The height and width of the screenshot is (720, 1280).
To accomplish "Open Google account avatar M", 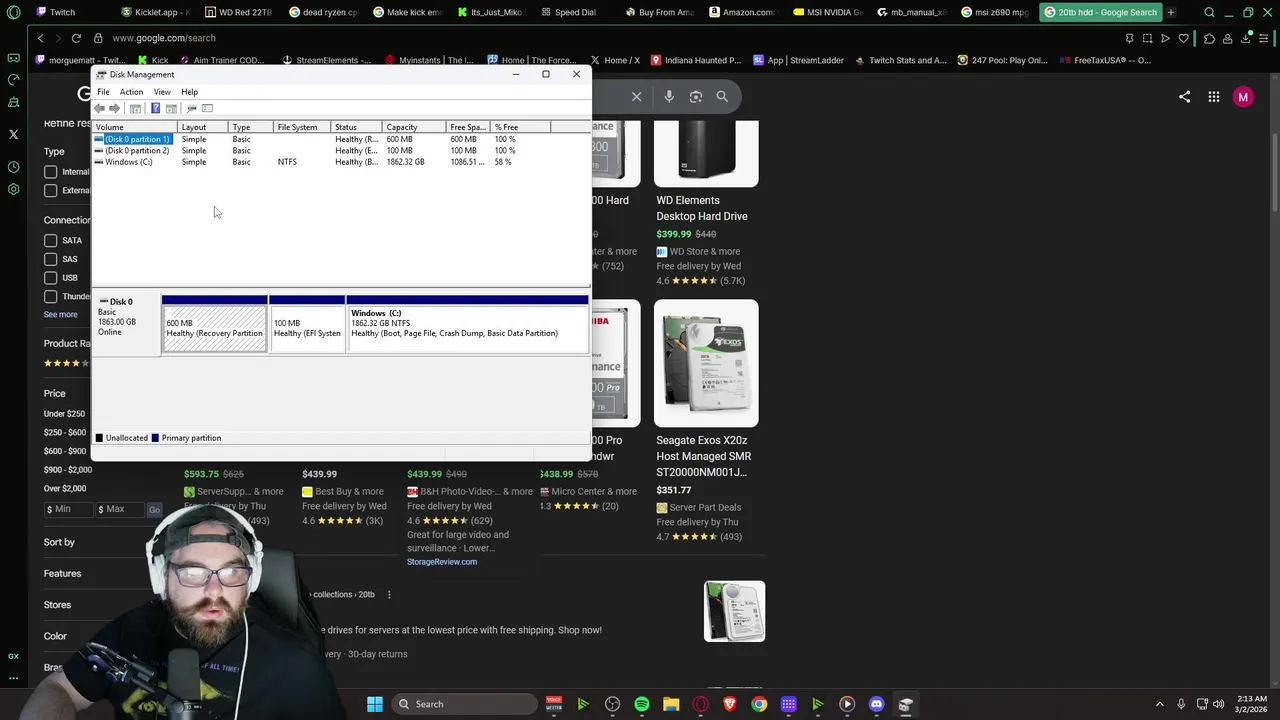I will tap(1243, 97).
